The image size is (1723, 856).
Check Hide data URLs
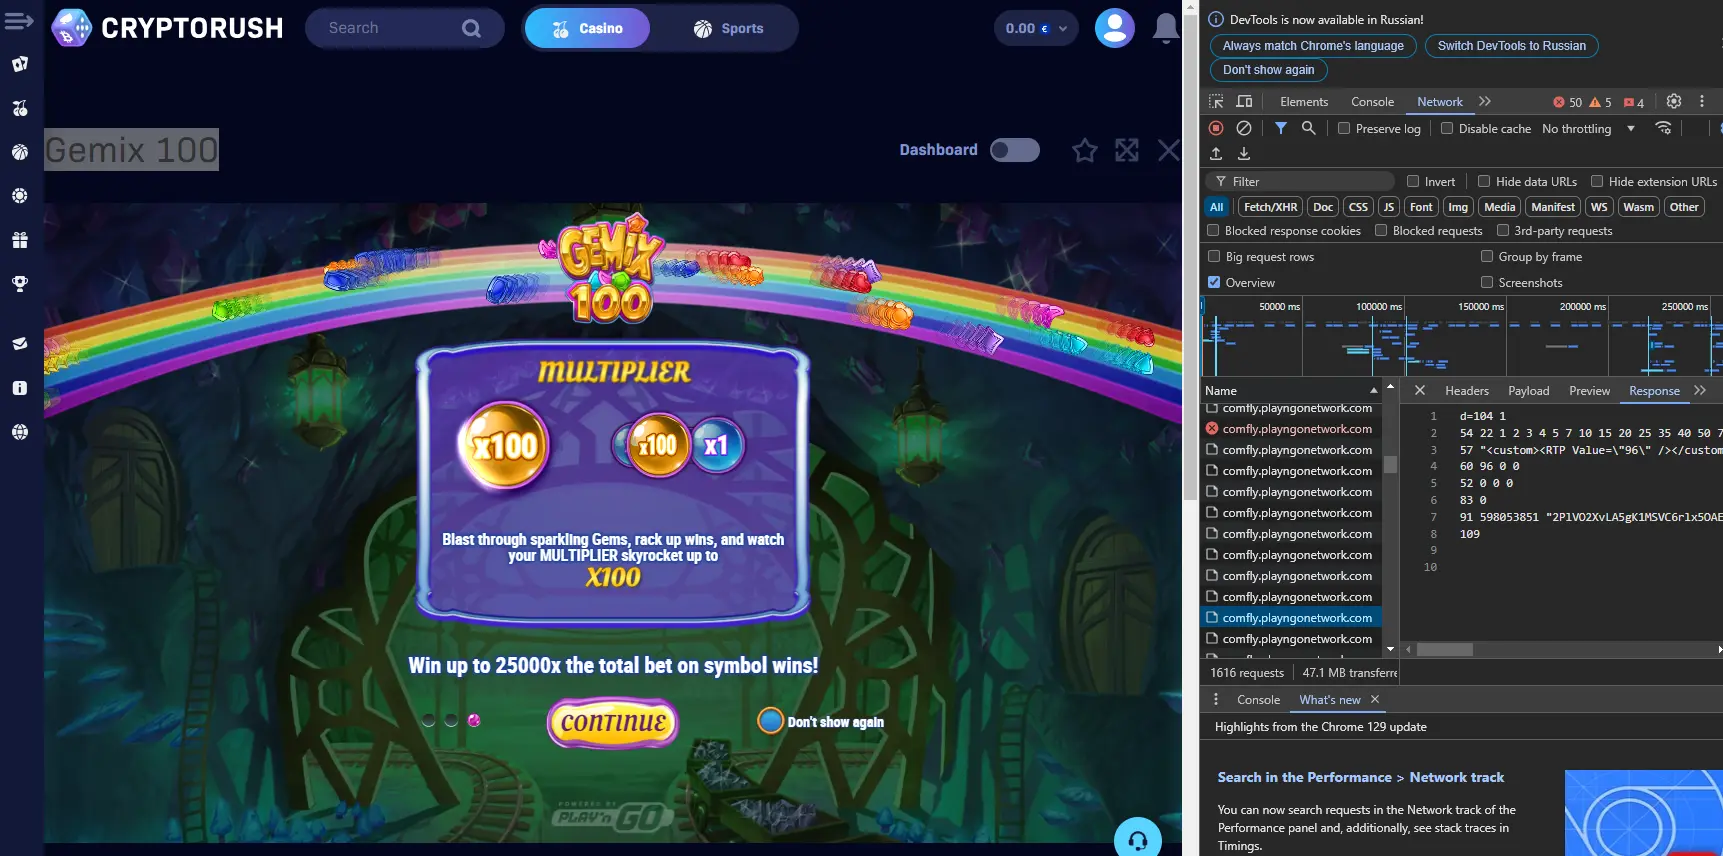click(x=1484, y=181)
